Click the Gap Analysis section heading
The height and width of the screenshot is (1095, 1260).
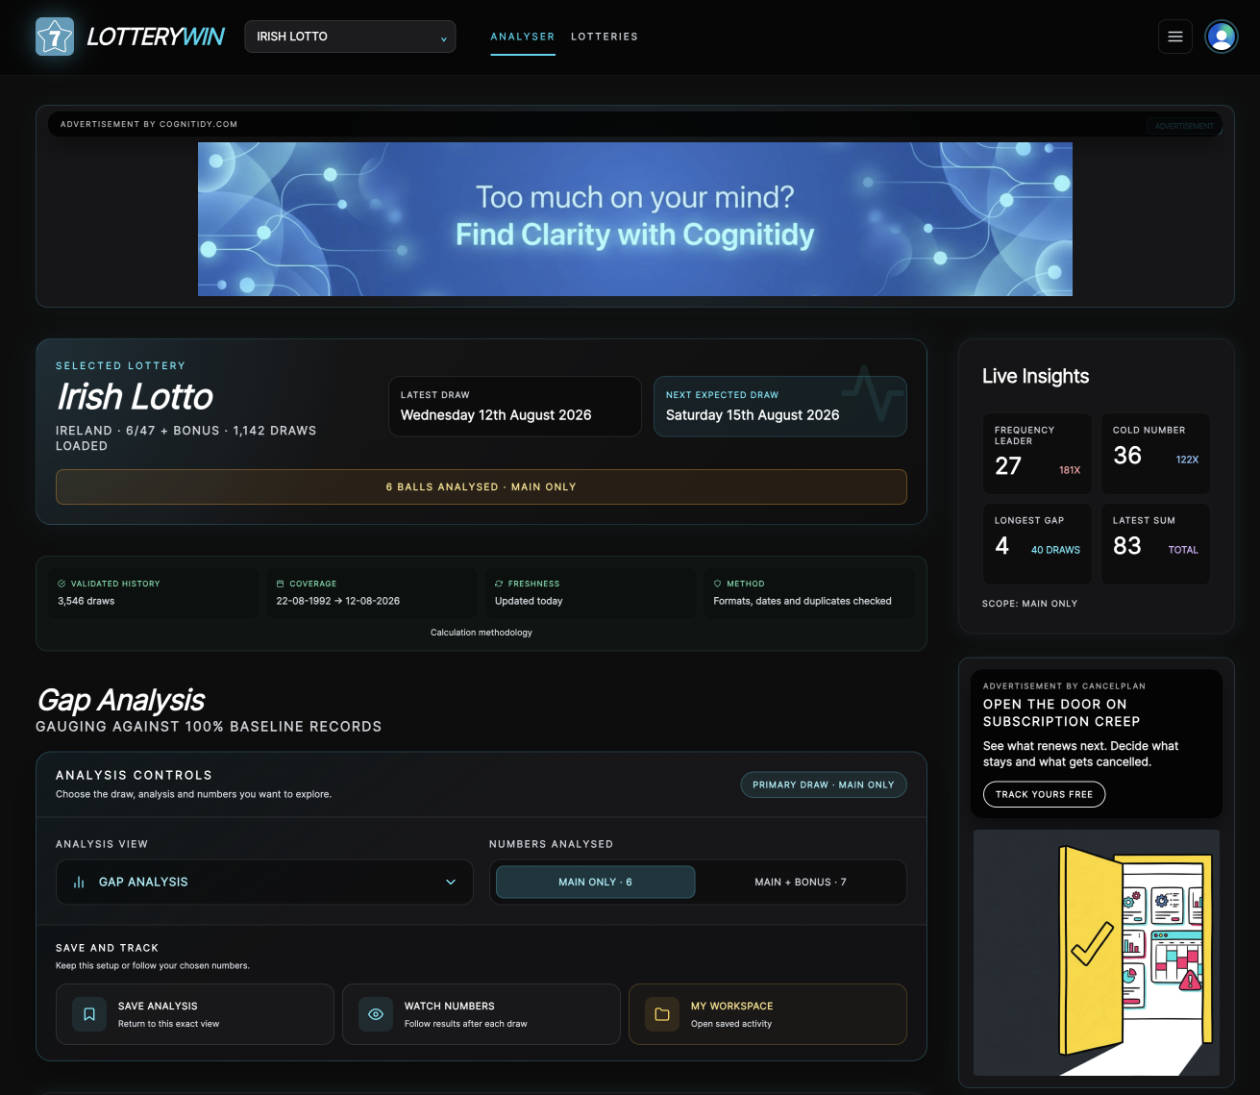click(x=121, y=700)
